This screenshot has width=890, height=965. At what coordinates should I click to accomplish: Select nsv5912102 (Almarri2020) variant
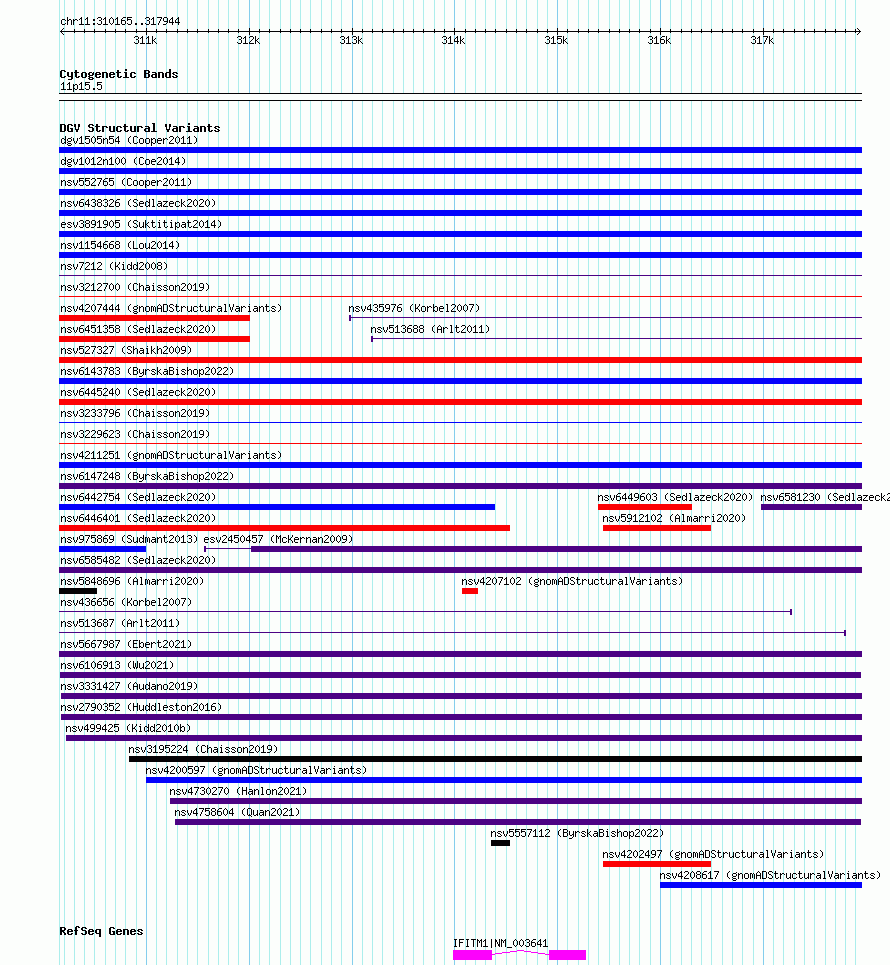(x=674, y=518)
